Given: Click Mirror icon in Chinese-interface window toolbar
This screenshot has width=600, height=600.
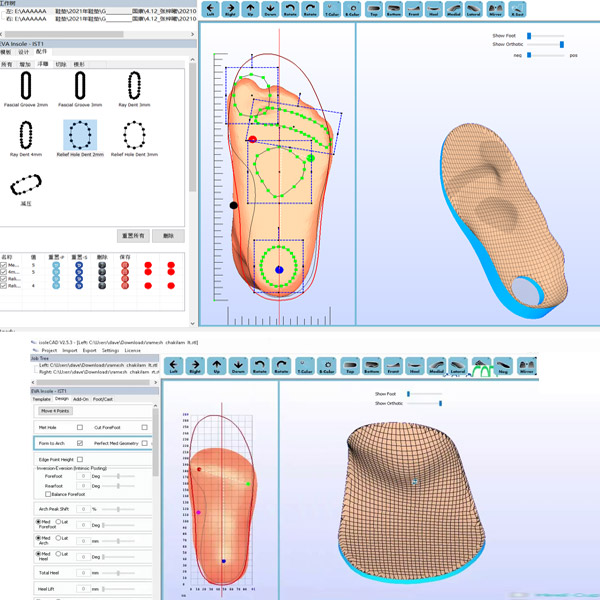Looking at the screenshot, I should click(x=496, y=9).
